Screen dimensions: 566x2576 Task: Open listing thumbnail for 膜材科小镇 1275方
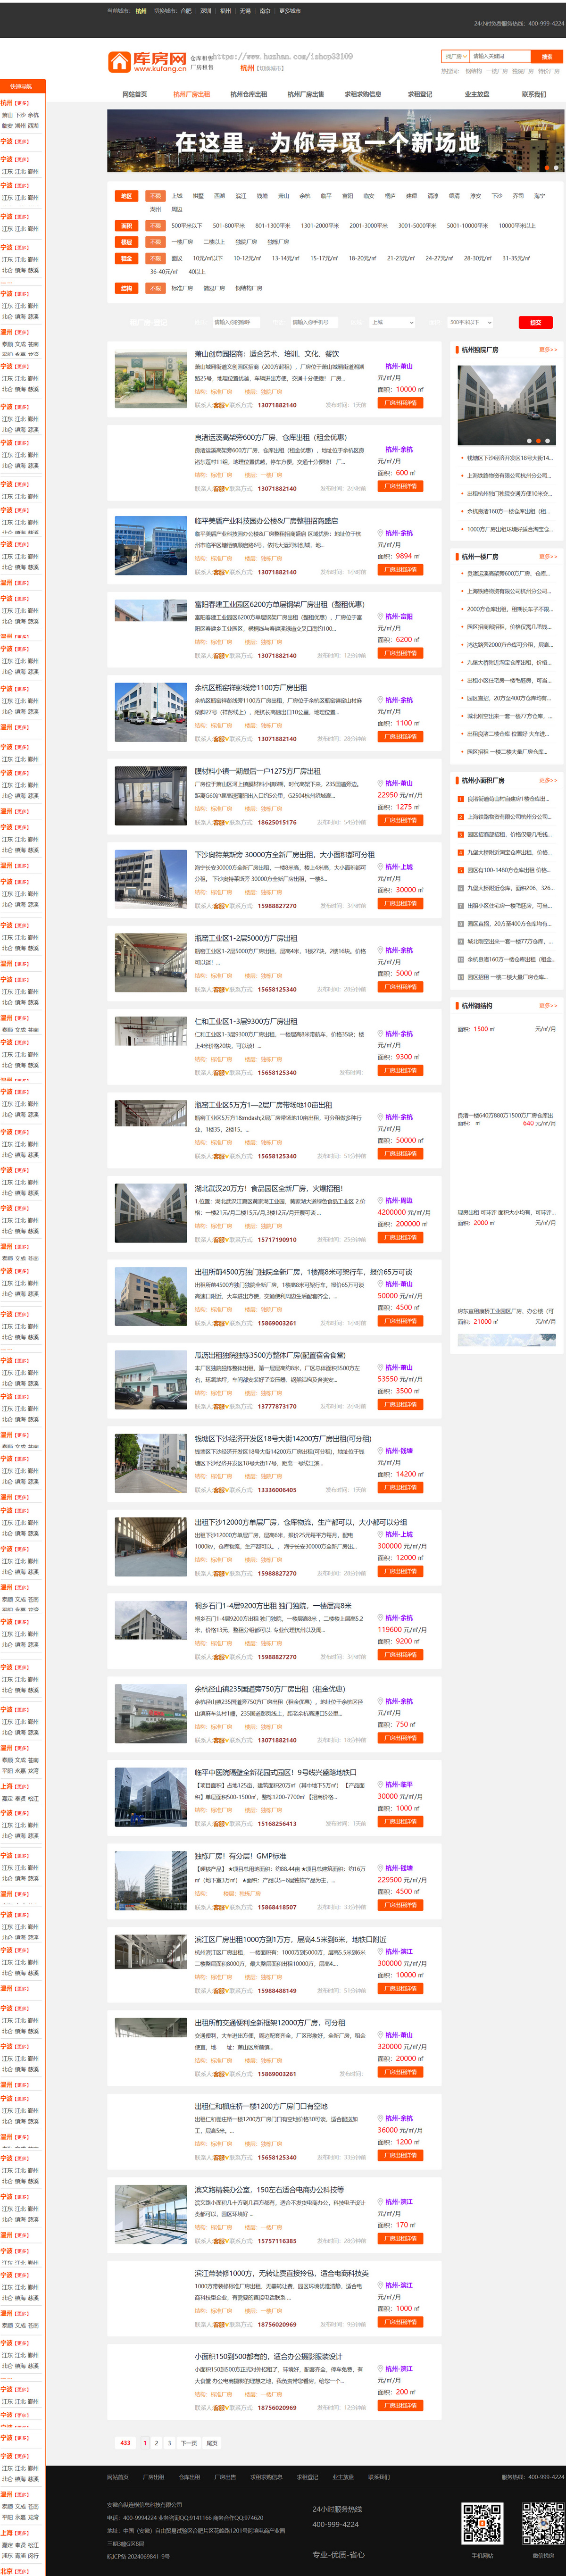pyautogui.click(x=150, y=796)
